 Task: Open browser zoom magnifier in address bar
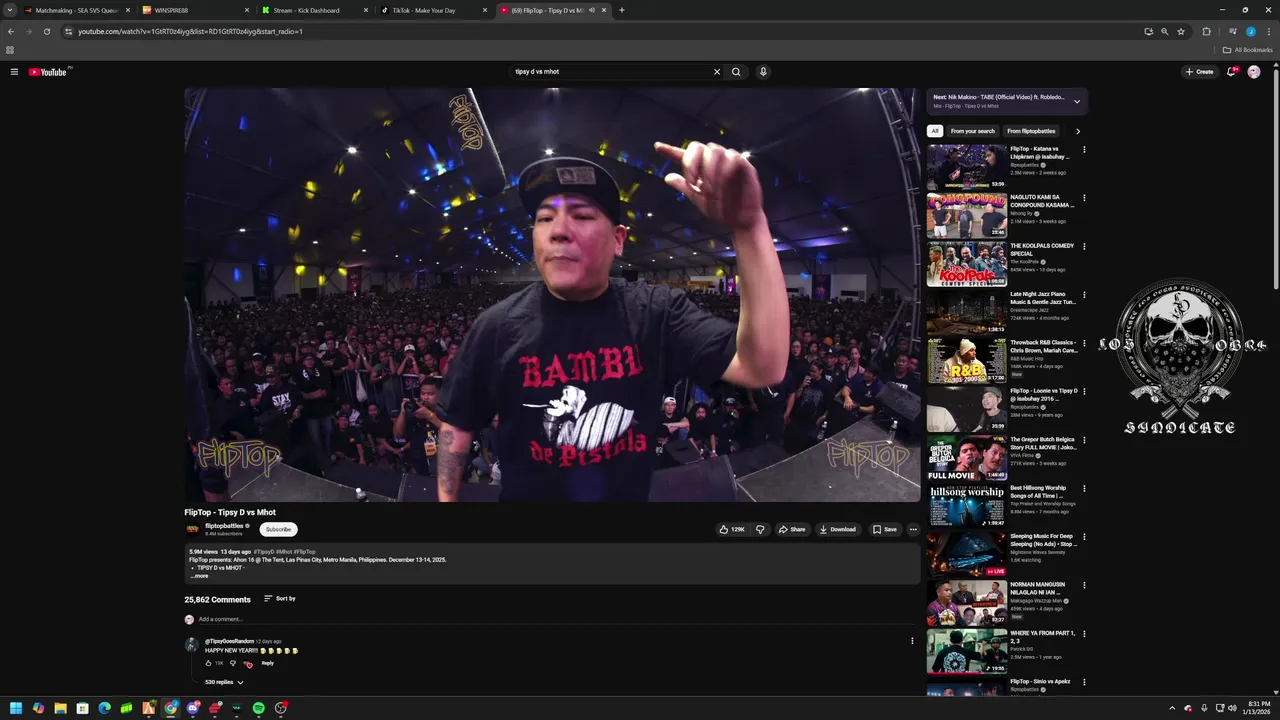click(1164, 31)
